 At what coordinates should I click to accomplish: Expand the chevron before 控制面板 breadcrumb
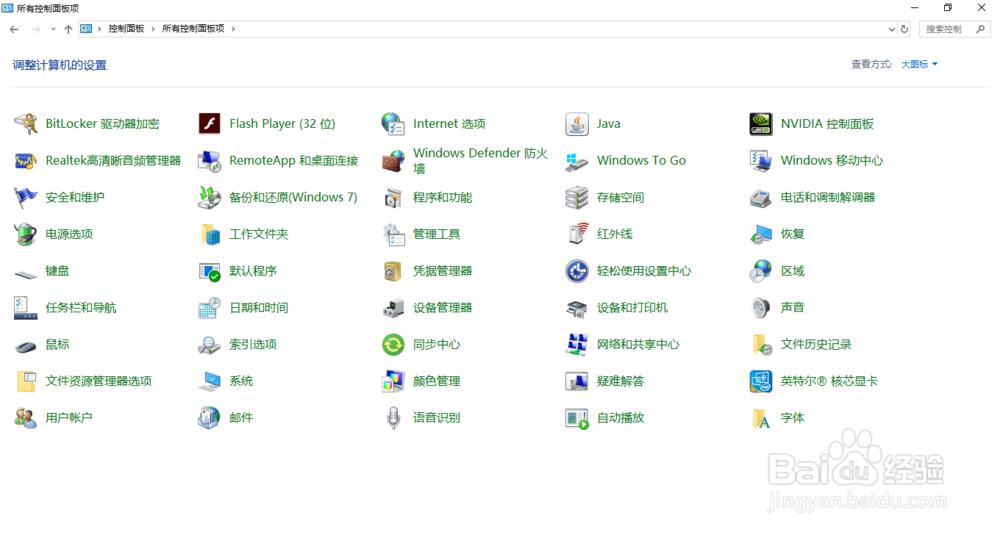[x=99, y=29]
